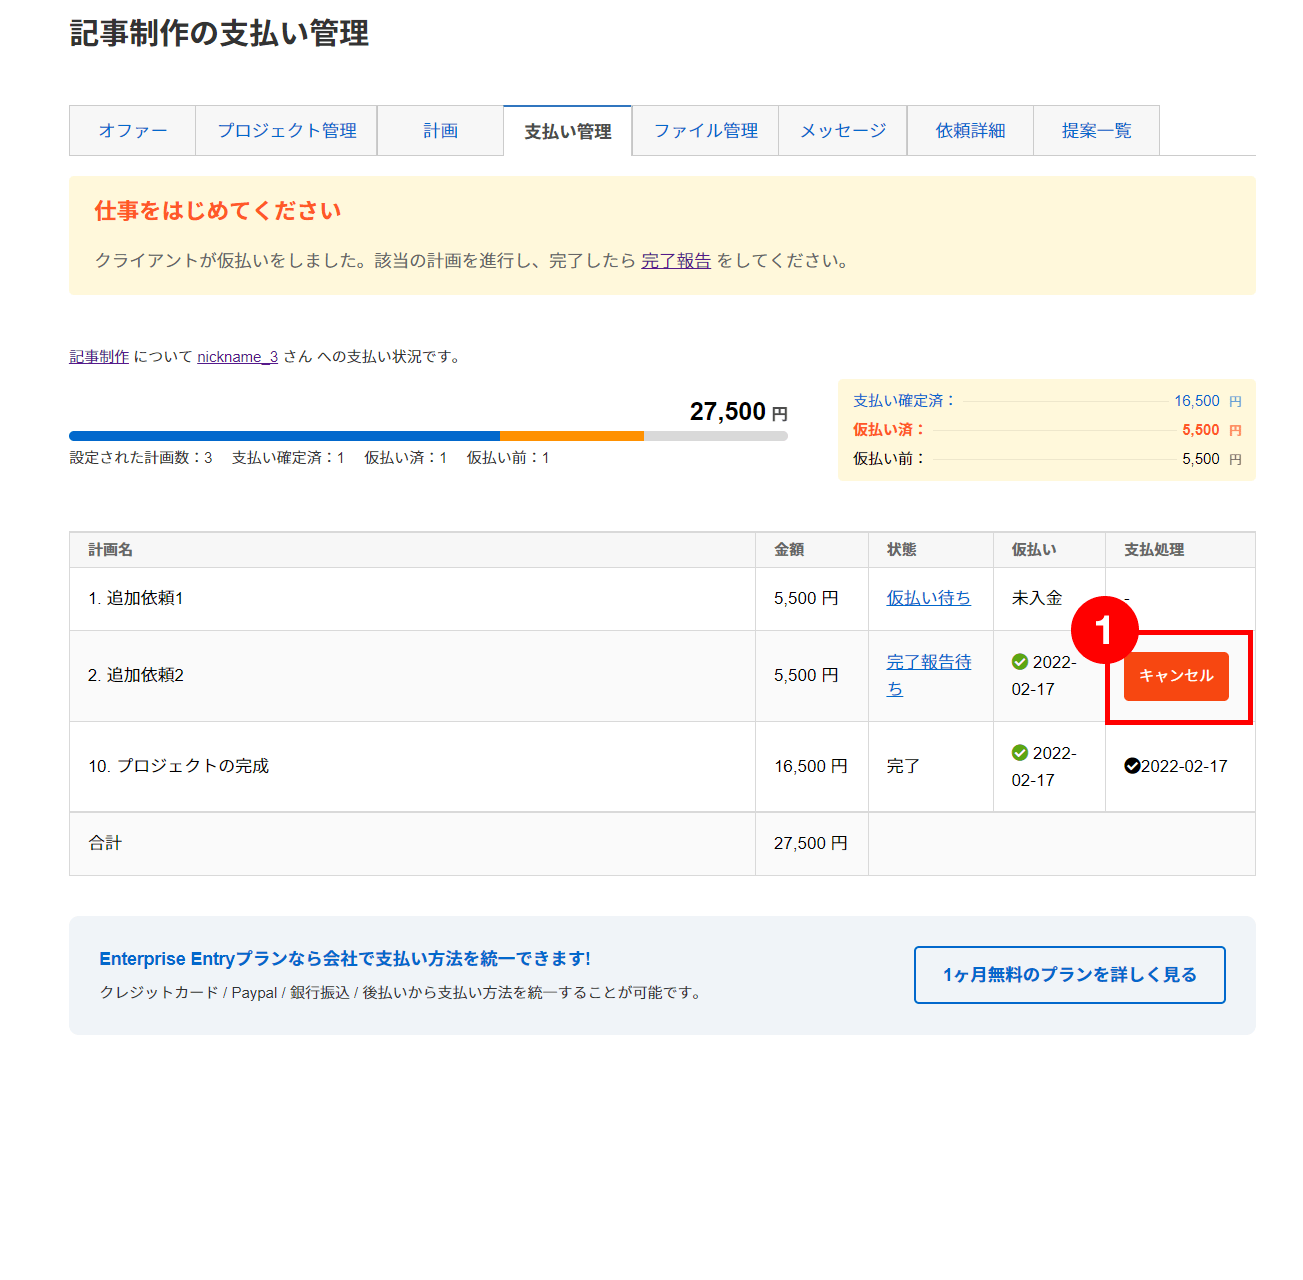Click 仮払い前 summary line
The image size is (1303, 1280).
pyautogui.click(x=1047, y=459)
